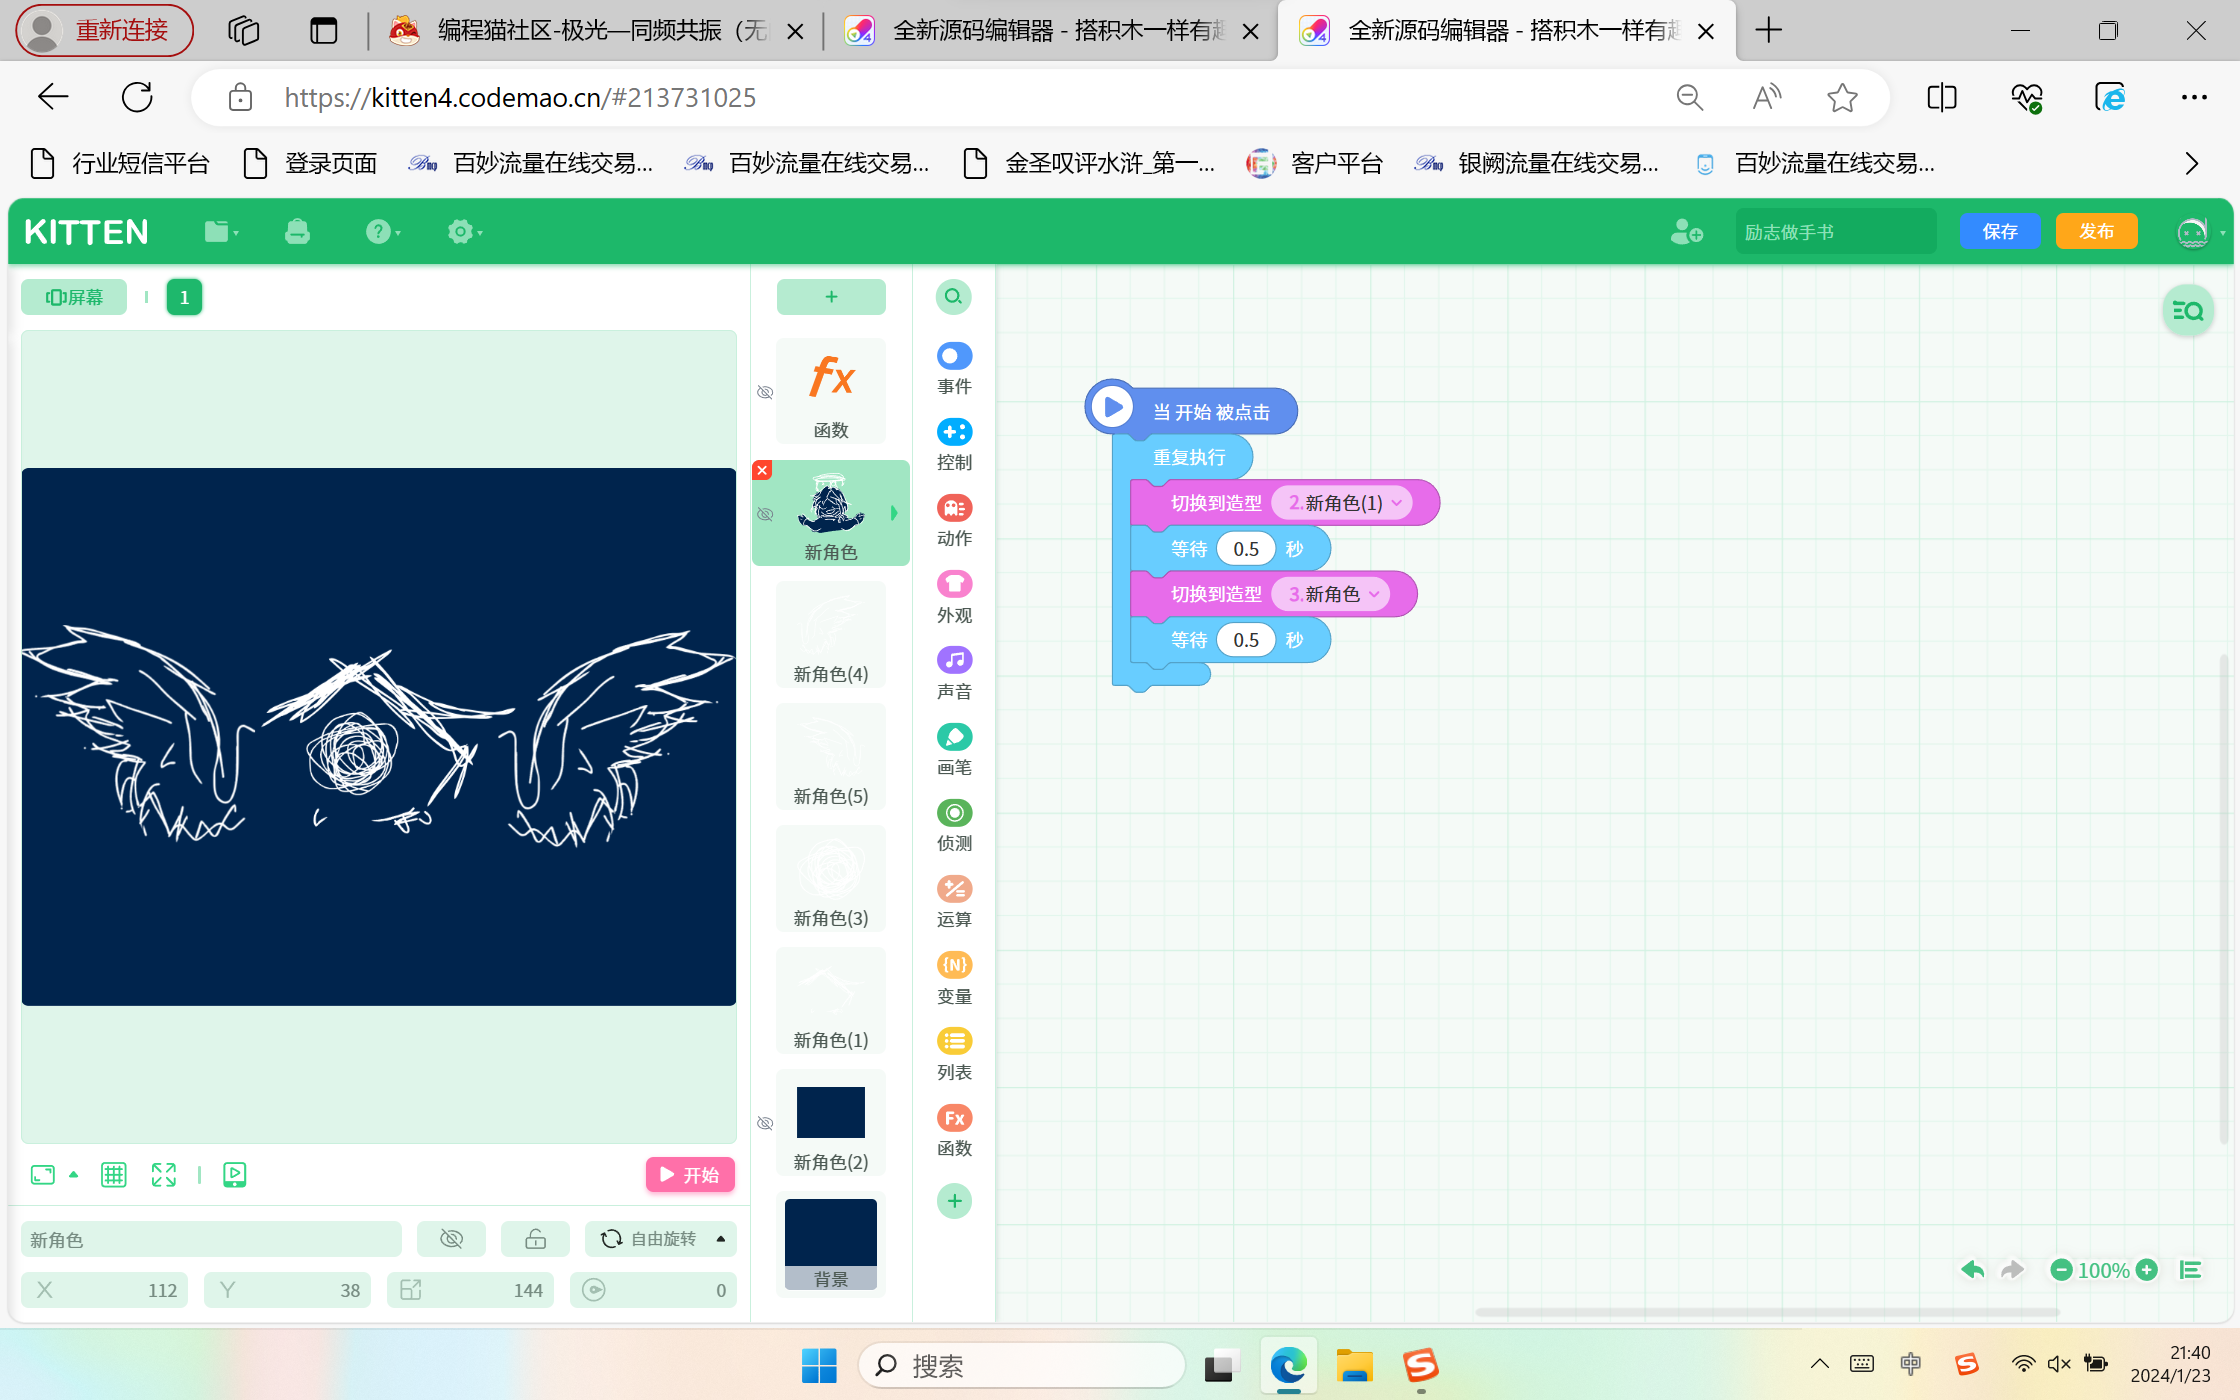Select the 新角色(2) sprite thumbnail

click(x=831, y=1123)
